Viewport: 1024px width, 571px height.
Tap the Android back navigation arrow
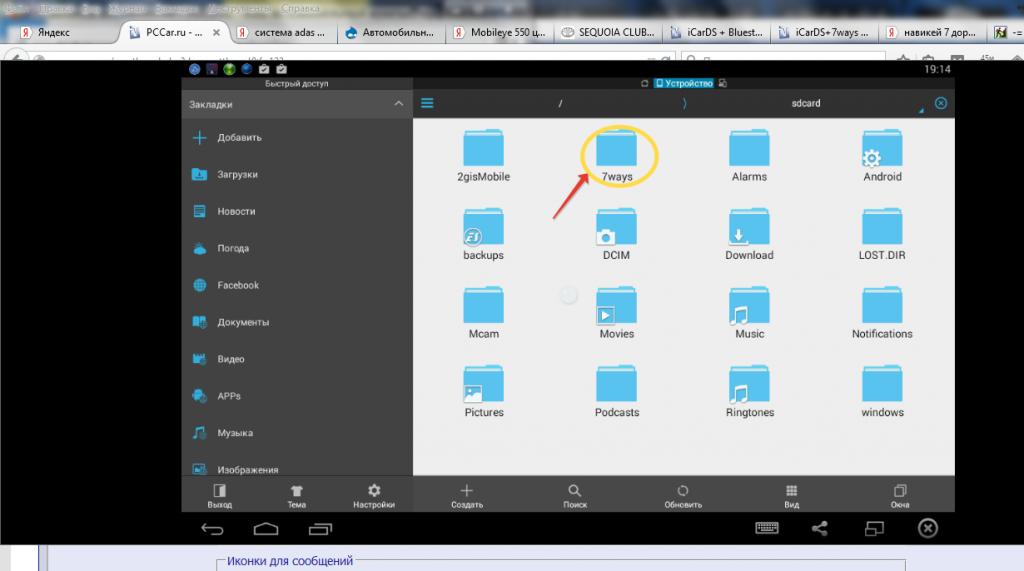[x=212, y=528]
